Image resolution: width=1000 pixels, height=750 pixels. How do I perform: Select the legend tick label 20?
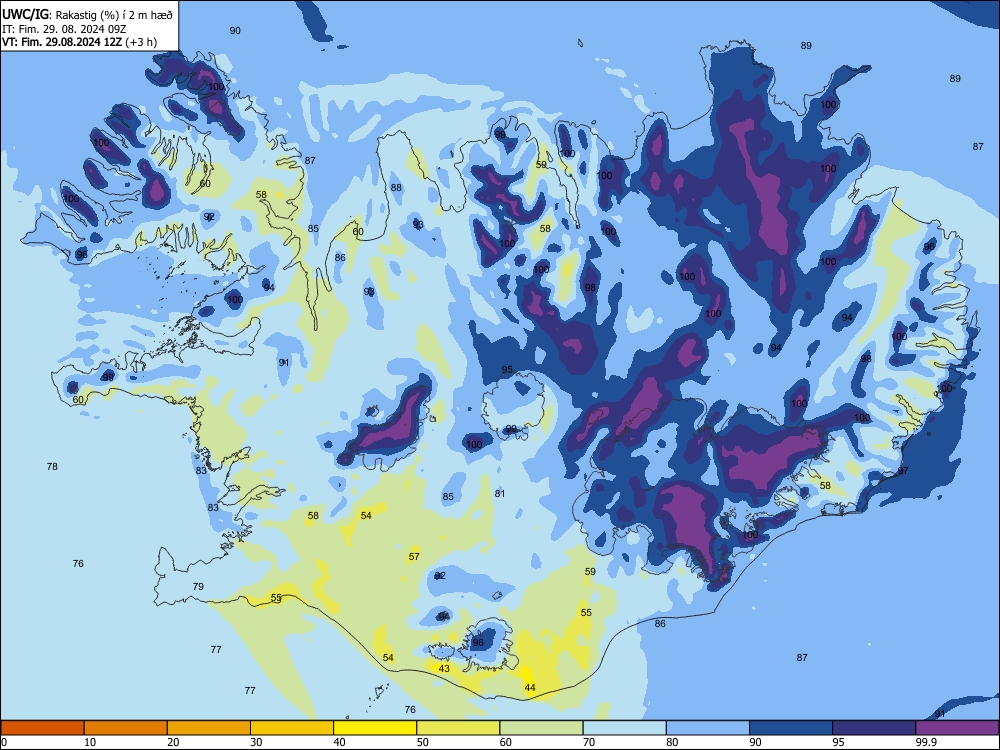[x=173, y=742]
